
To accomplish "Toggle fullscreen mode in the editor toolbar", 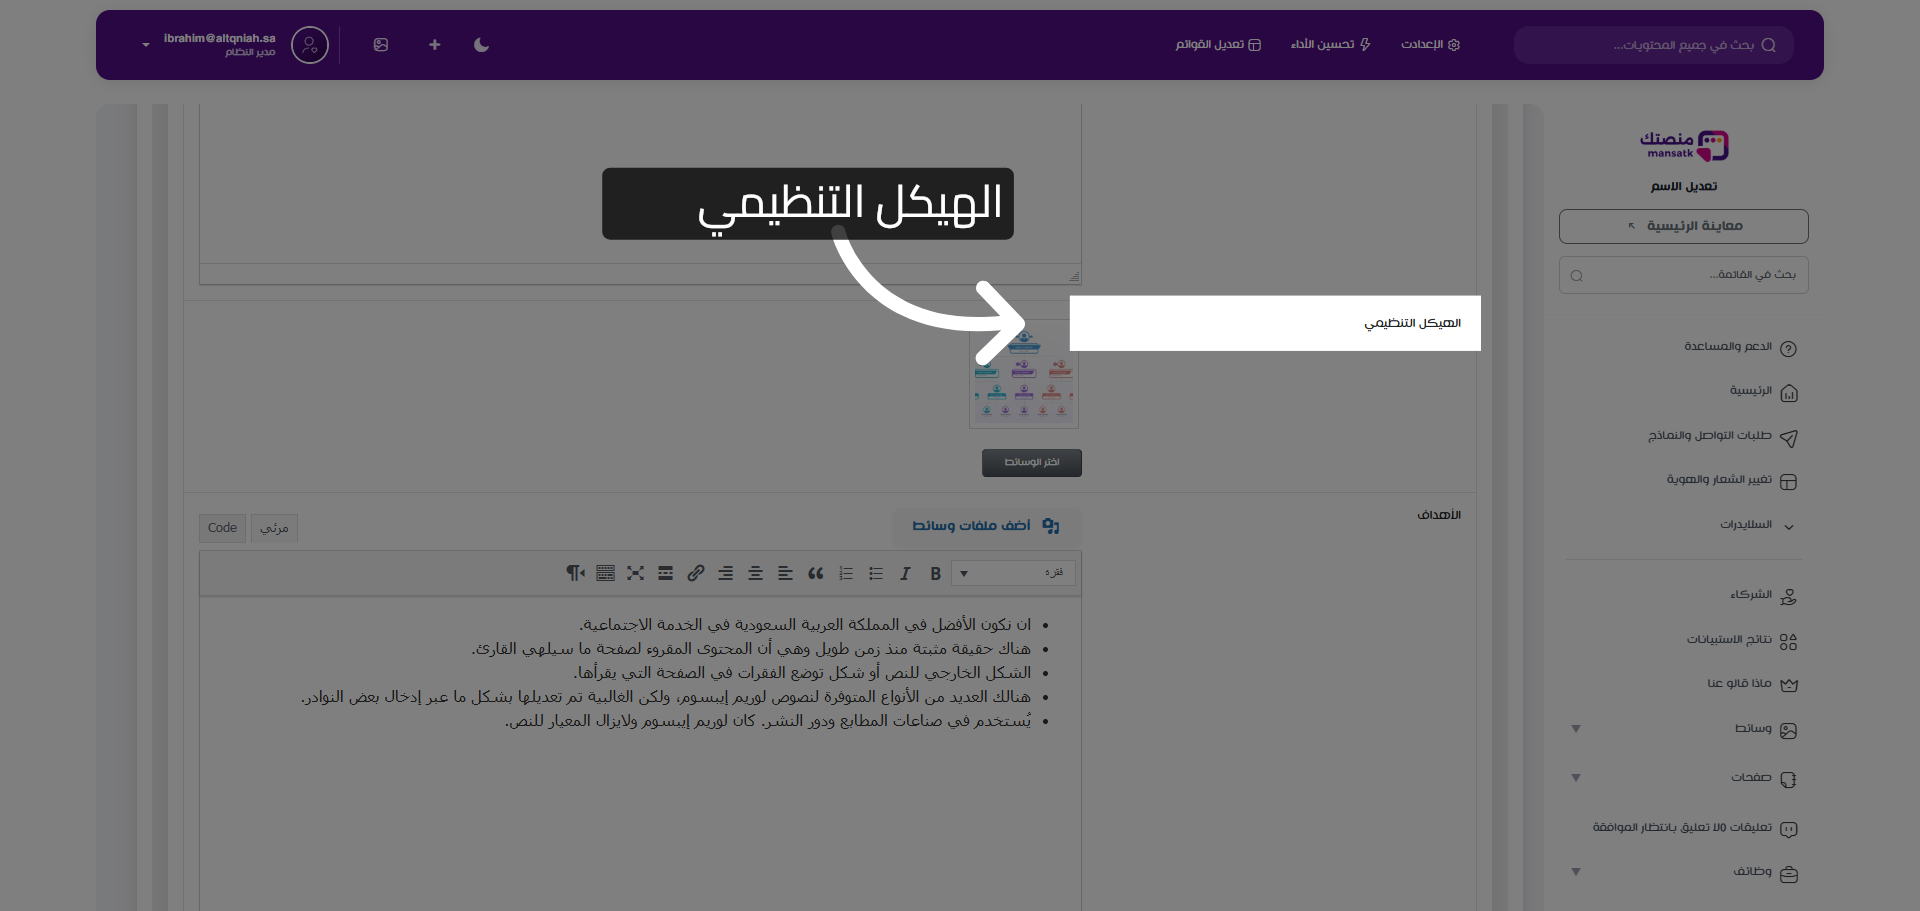I will coord(636,573).
